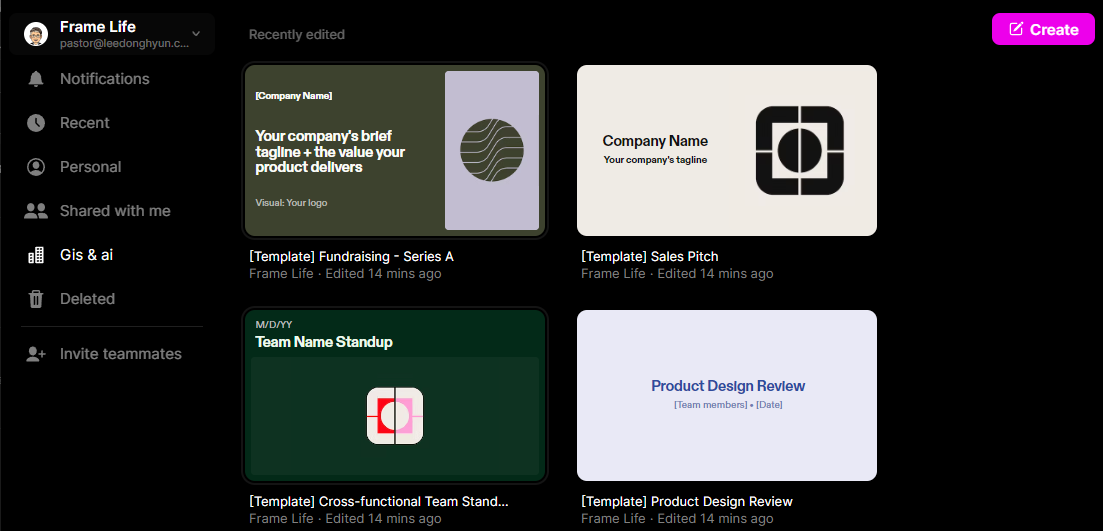Click the '[Template] Product Design Review' title
1103x531 pixels.
click(x=687, y=502)
